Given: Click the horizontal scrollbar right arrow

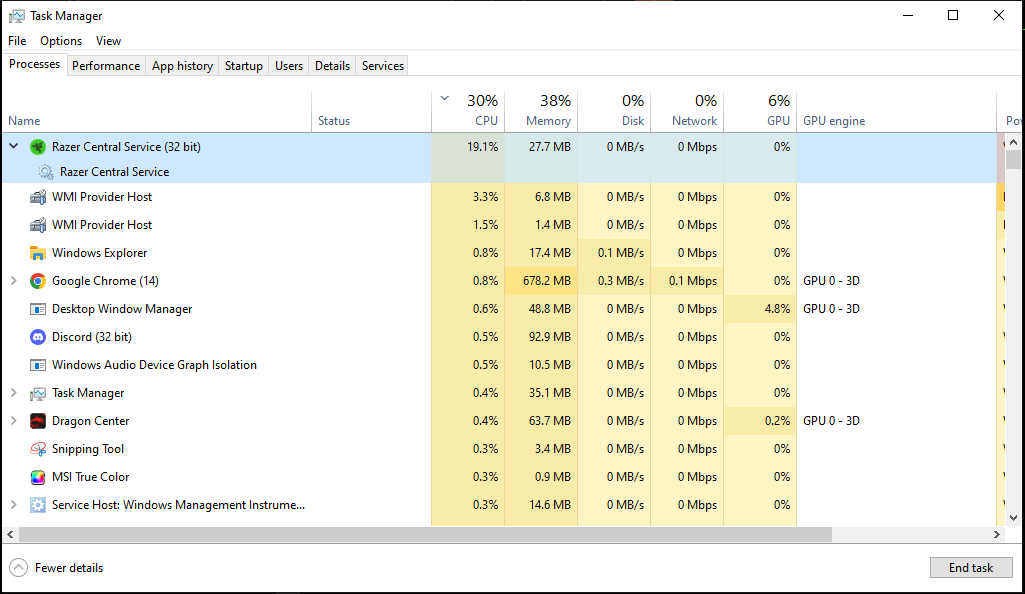Looking at the screenshot, I should click(996, 535).
